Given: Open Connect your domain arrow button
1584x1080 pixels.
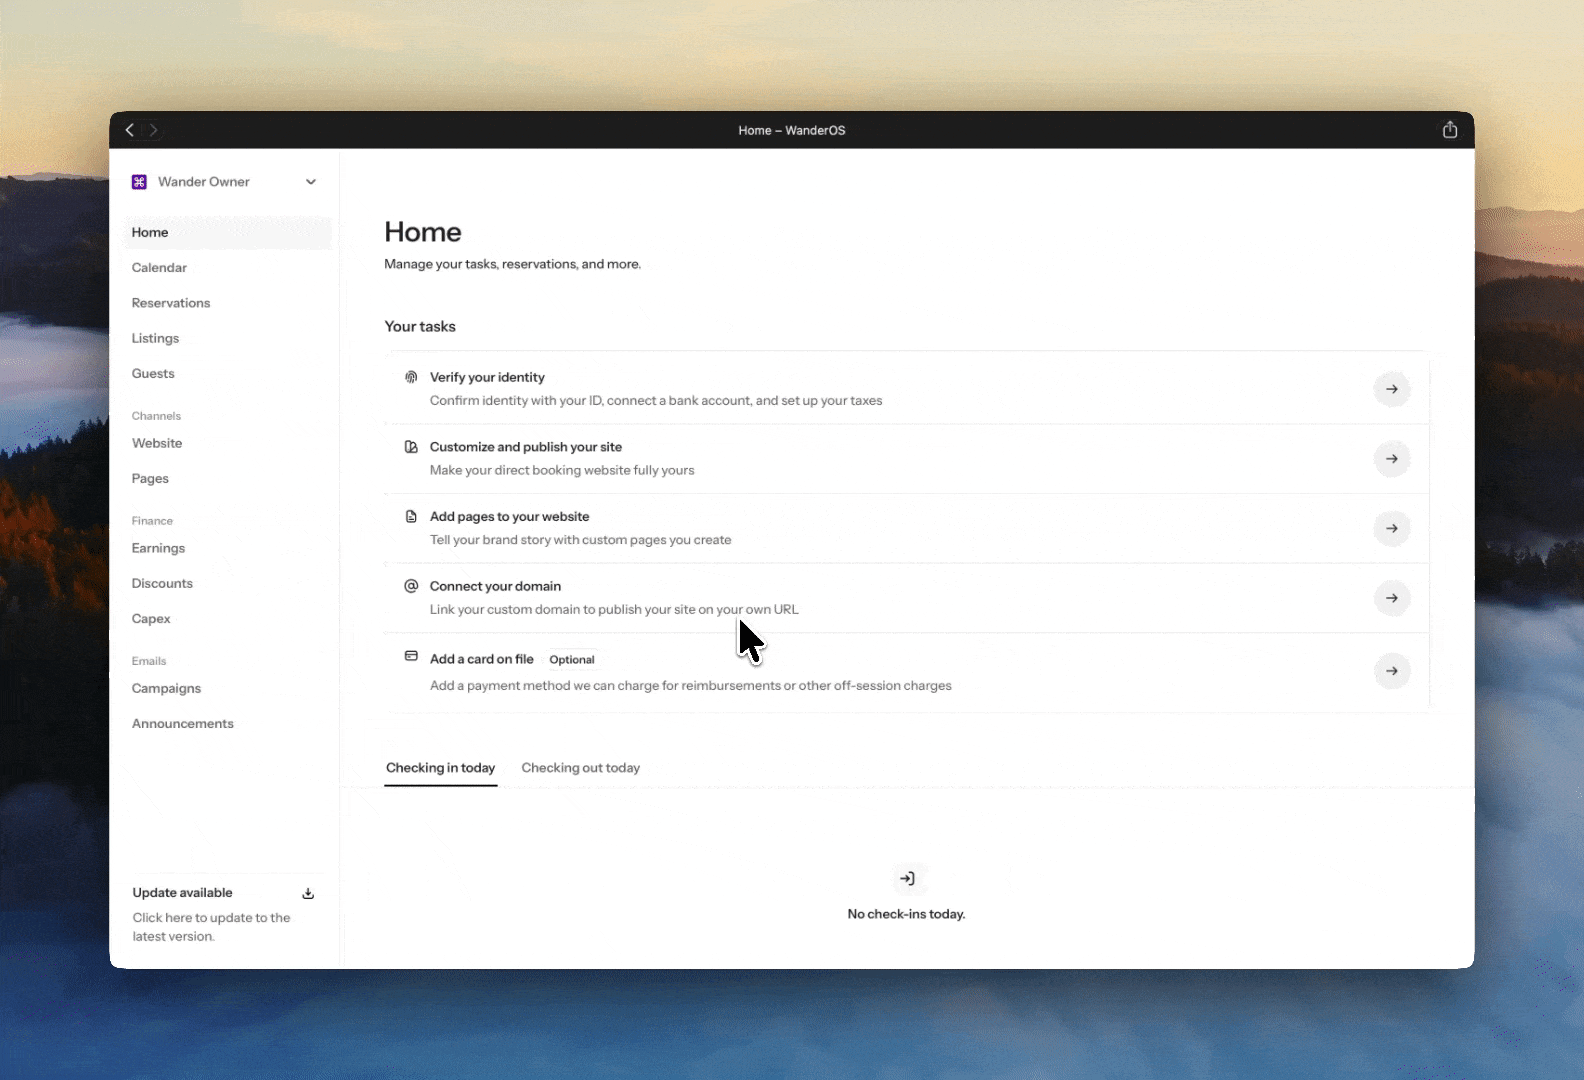Looking at the screenshot, I should [1392, 598].
